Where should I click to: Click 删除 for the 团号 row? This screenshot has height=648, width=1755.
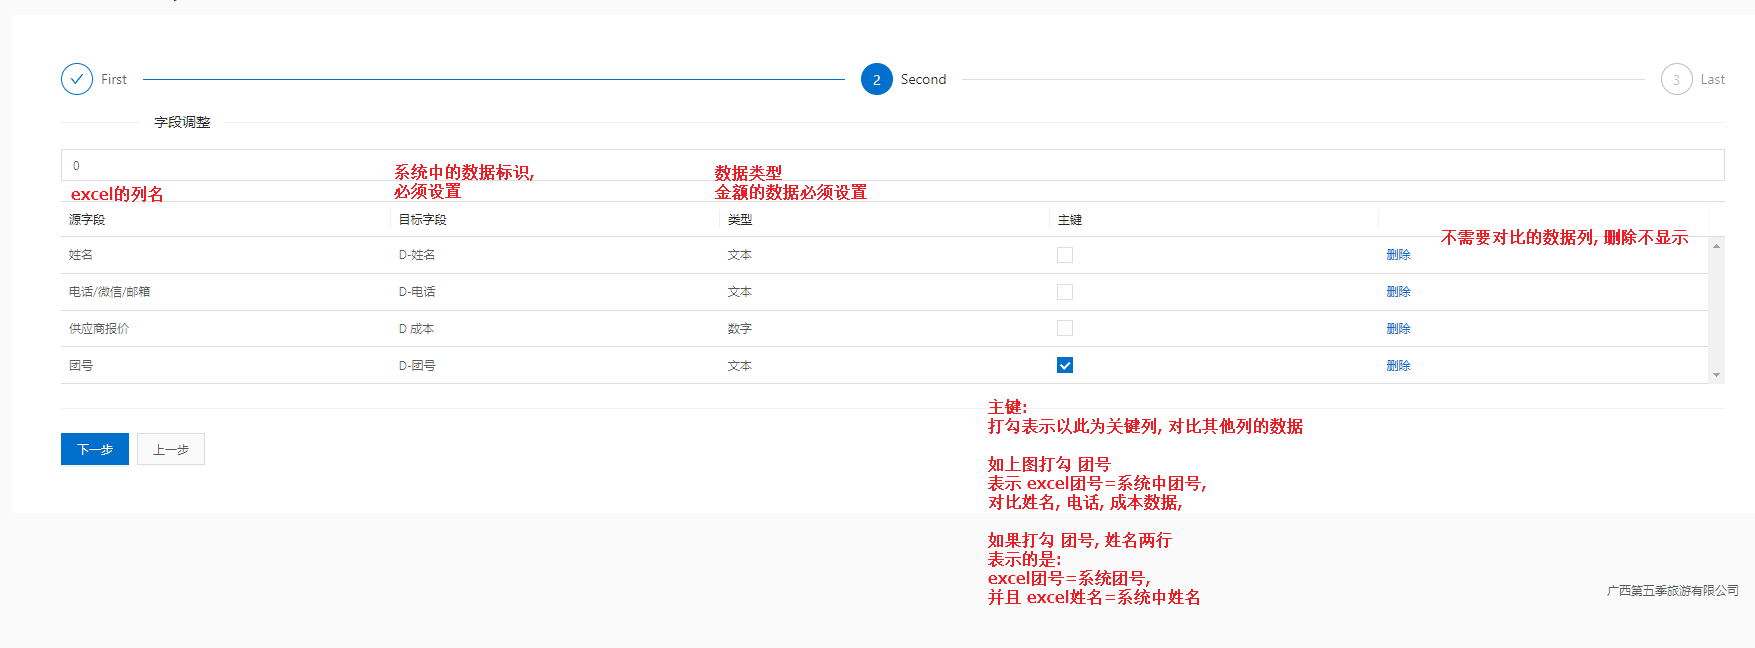pos(1398,366)
